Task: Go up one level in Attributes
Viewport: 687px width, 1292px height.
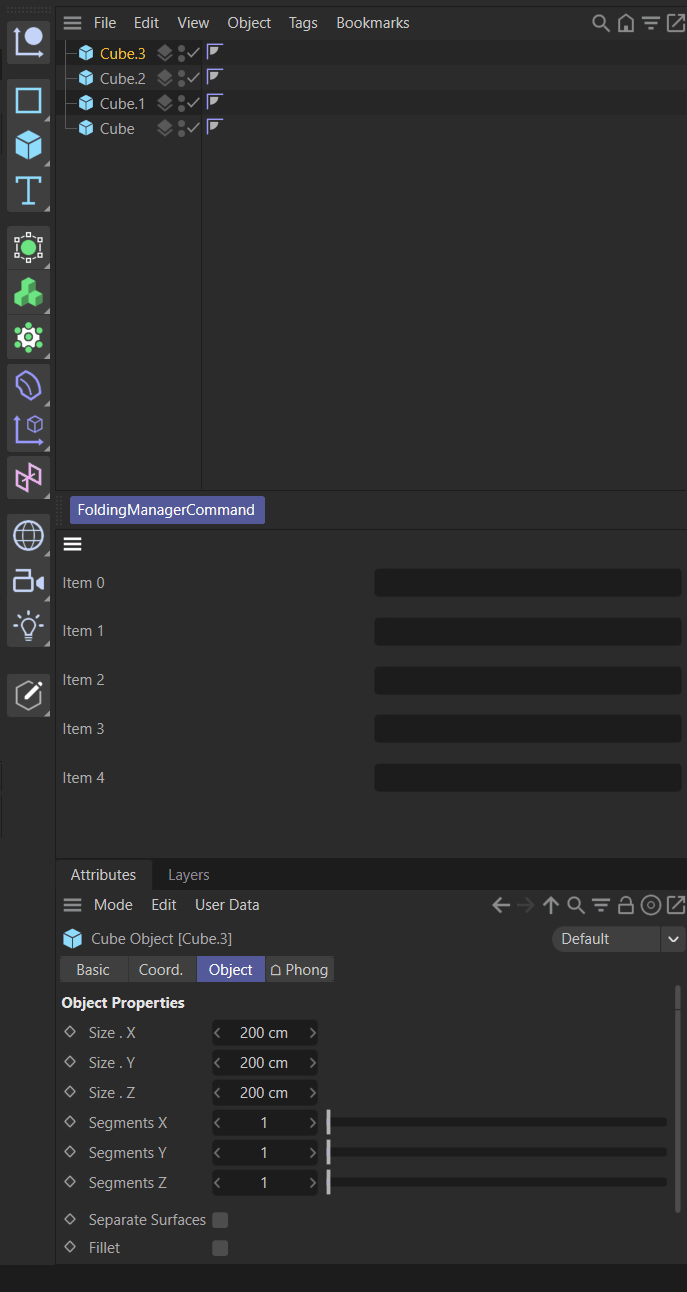Action: point(551,905)
